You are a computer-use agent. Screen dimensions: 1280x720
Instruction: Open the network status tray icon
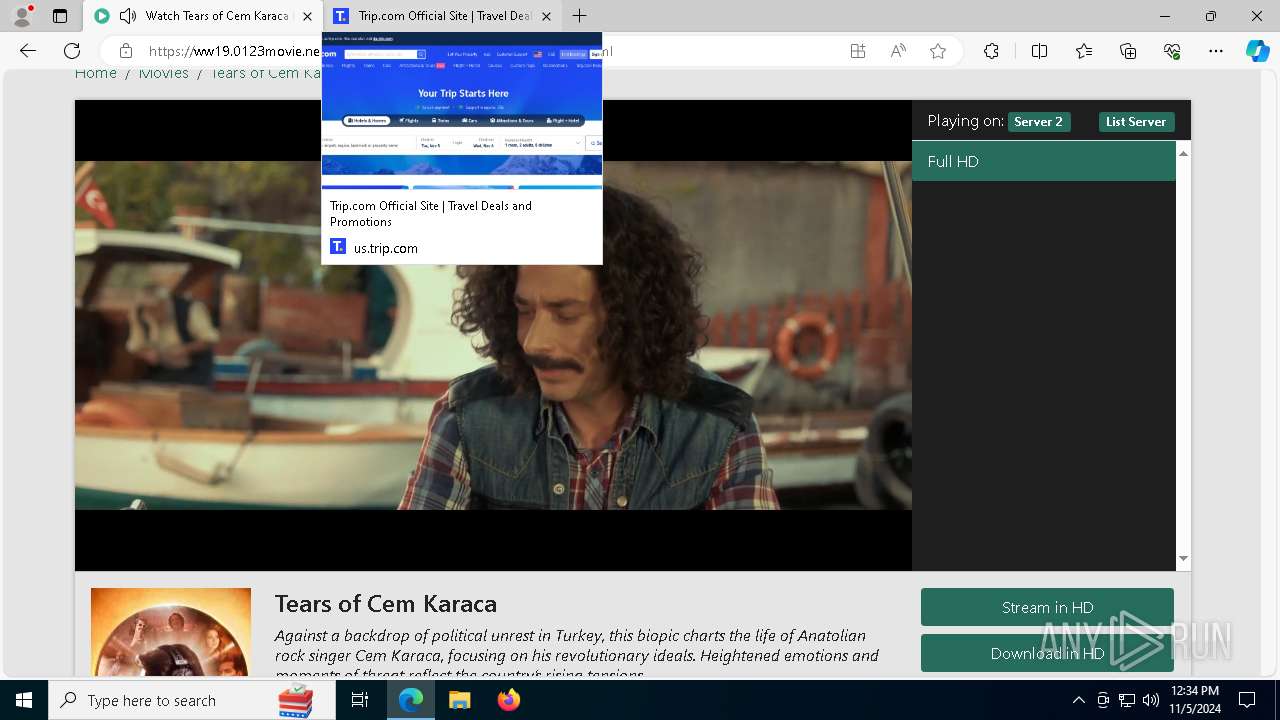(x=1127, y=700)
